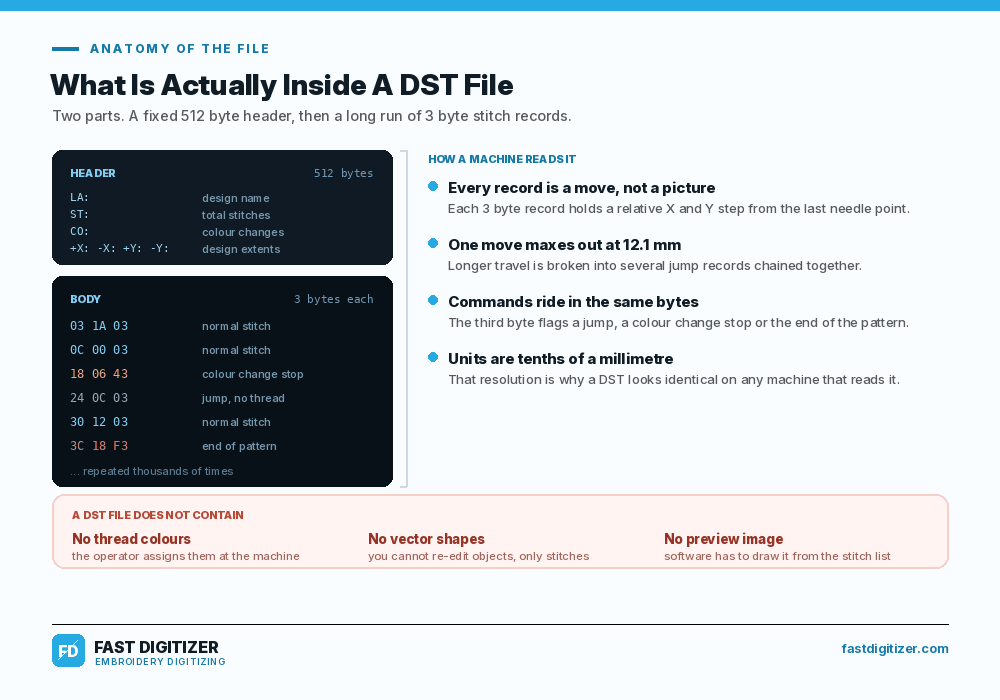
Task: Click the ANATOMY OF THE FILE label
Action: point(180,48)
